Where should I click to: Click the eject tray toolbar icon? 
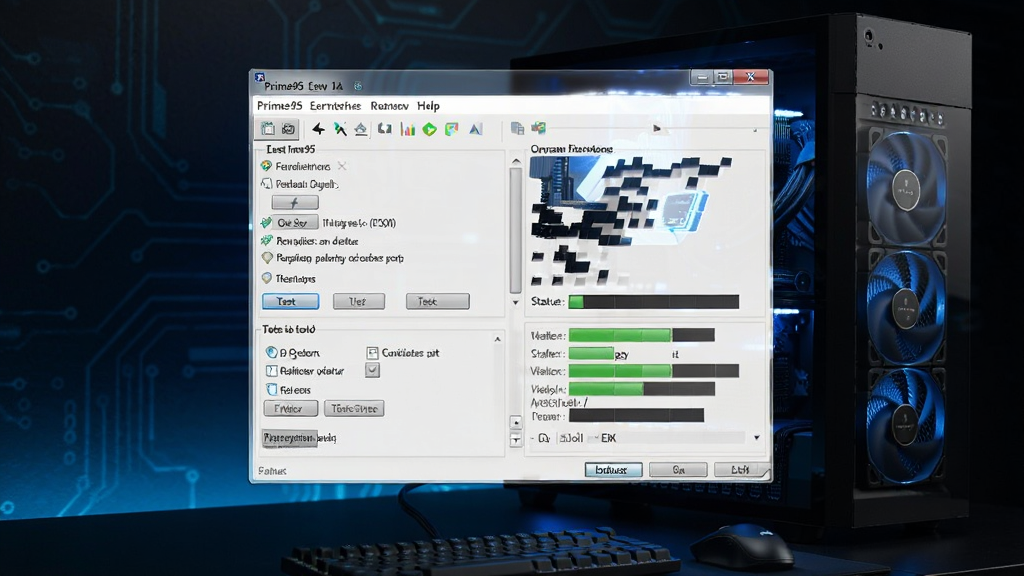tap(361, 129)
